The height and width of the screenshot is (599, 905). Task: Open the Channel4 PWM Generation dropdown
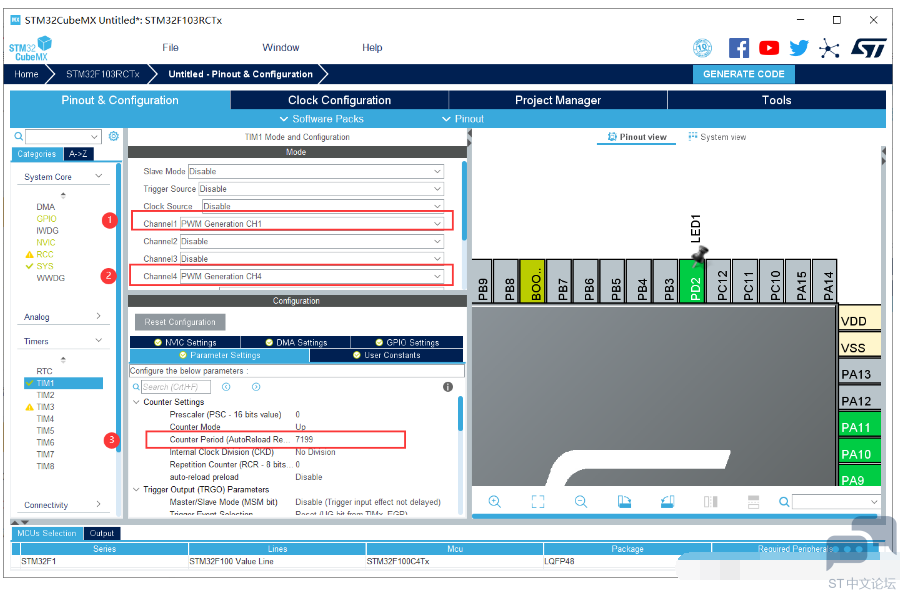(x=312, y=276)
